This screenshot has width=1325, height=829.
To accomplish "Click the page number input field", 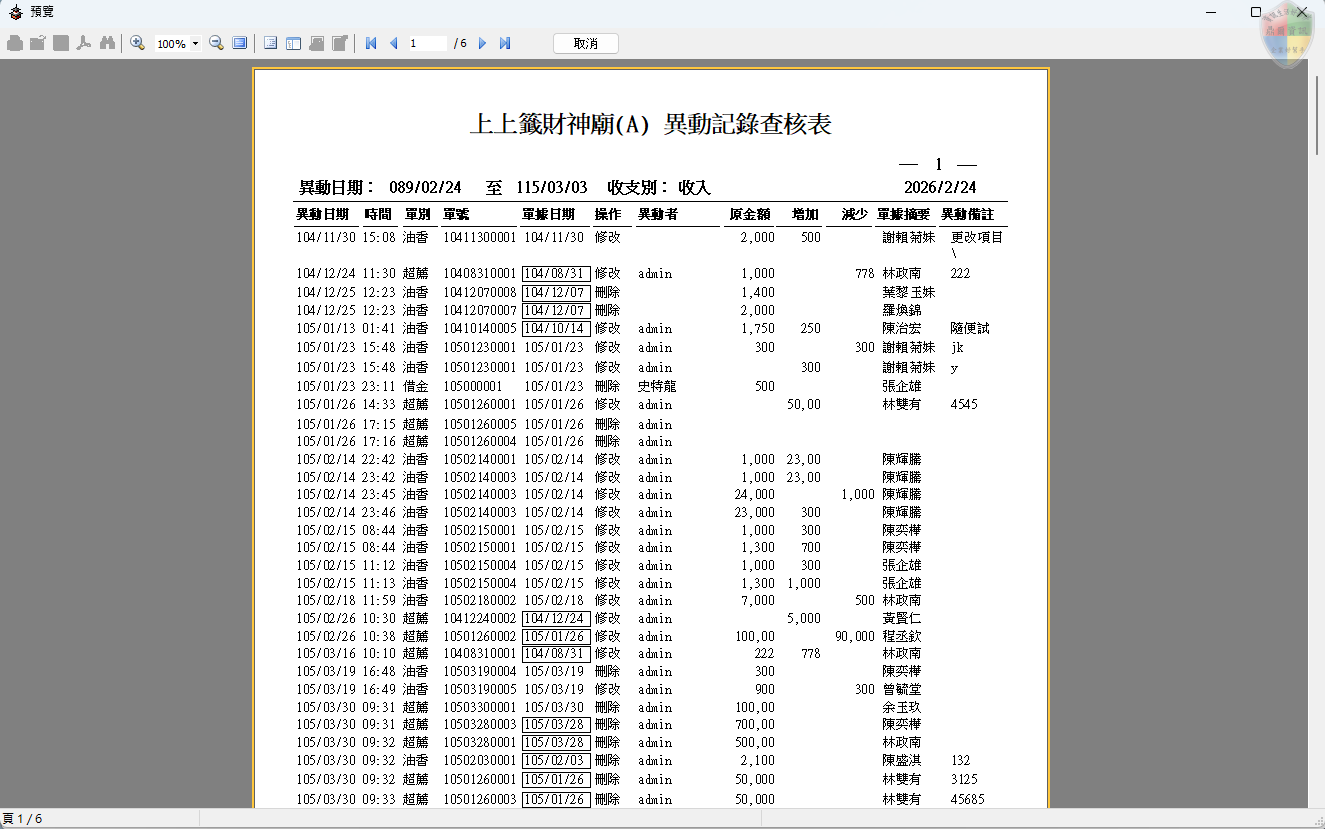I will (x=427, y=43).
